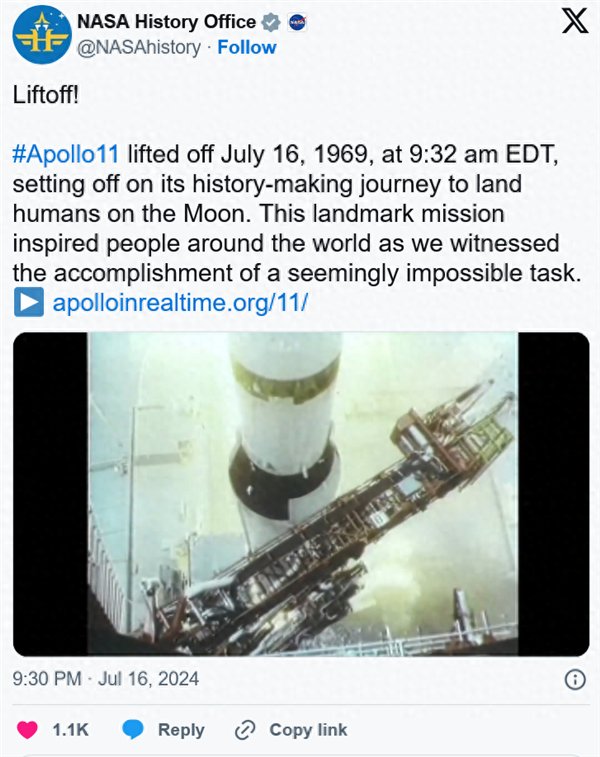Click the NASA meatball affiliation badge
Screen dimensions: 600x757
tap(296, 22)
